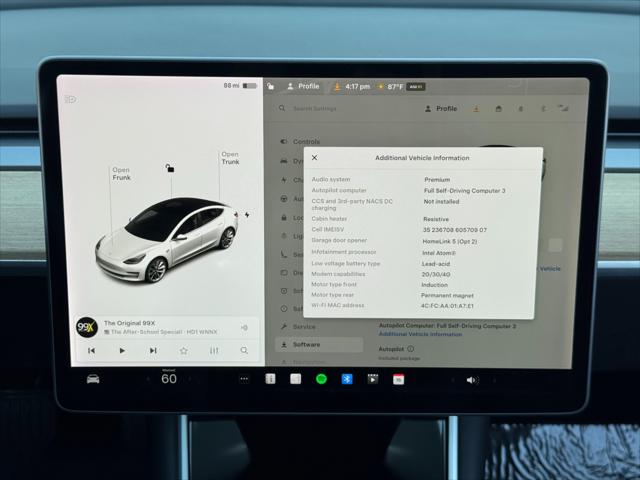Tap the settings header download icon
Screen dimensions: 640x480
coord(476,109)
